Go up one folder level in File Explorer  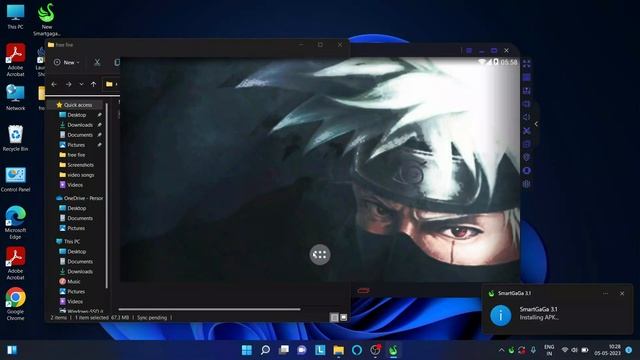93,84
